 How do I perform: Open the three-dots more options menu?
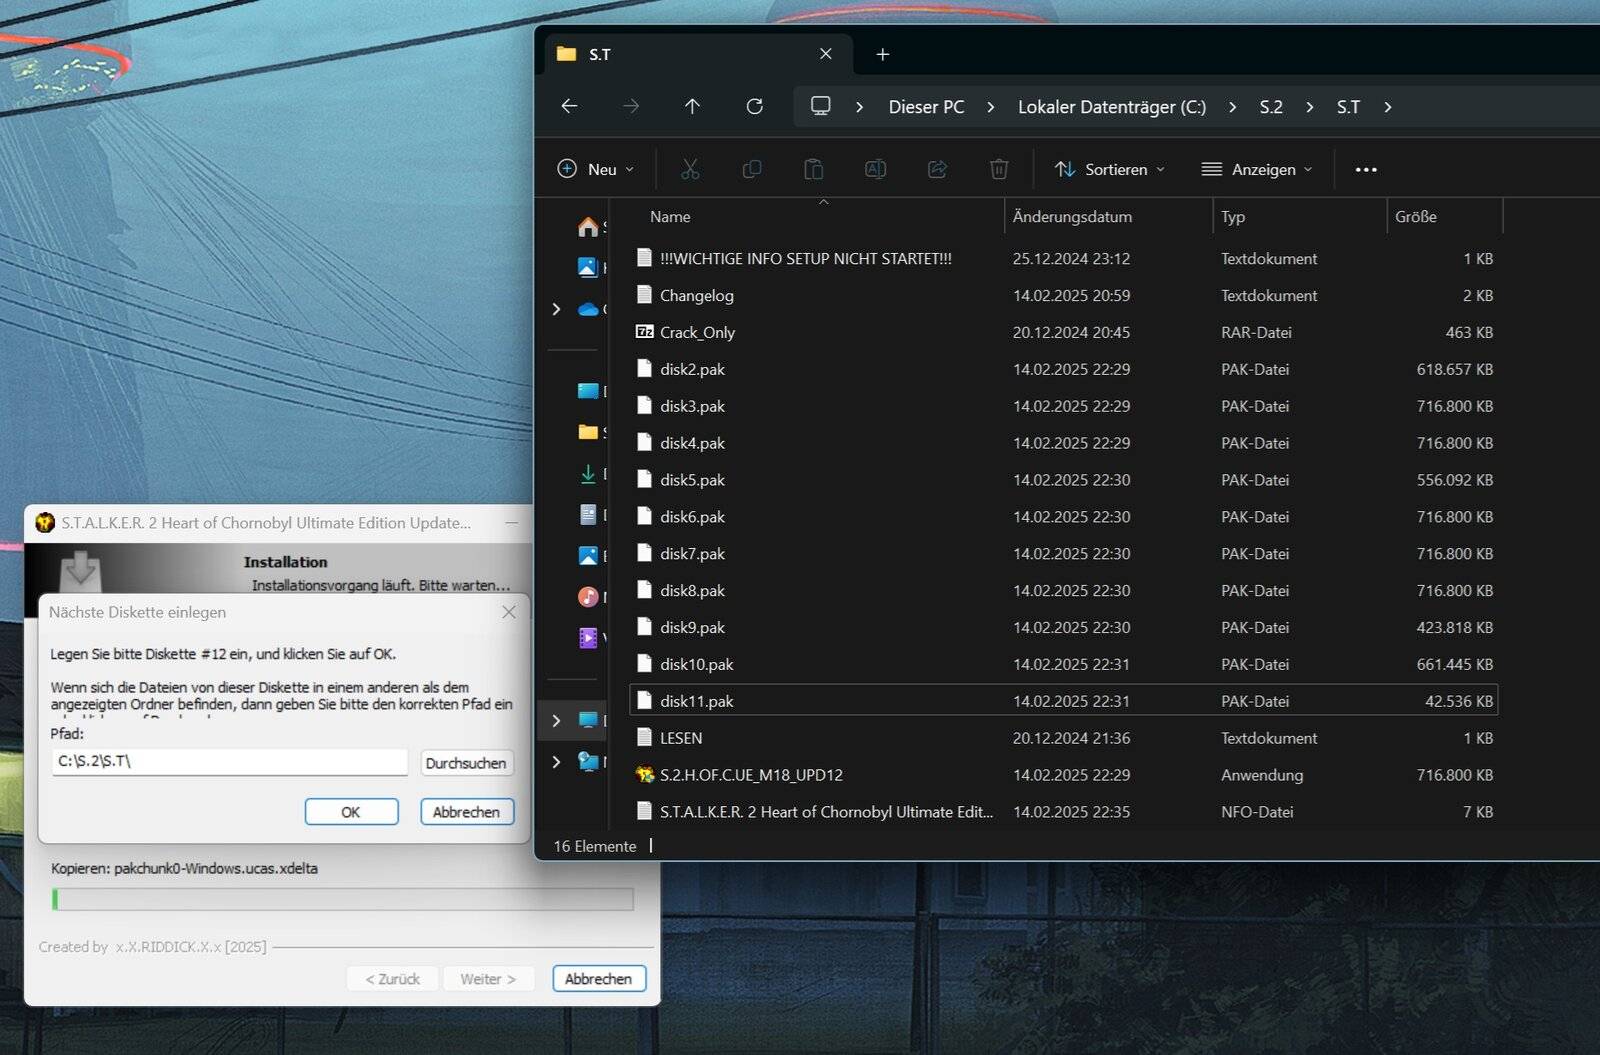(x=1366, y=169)
